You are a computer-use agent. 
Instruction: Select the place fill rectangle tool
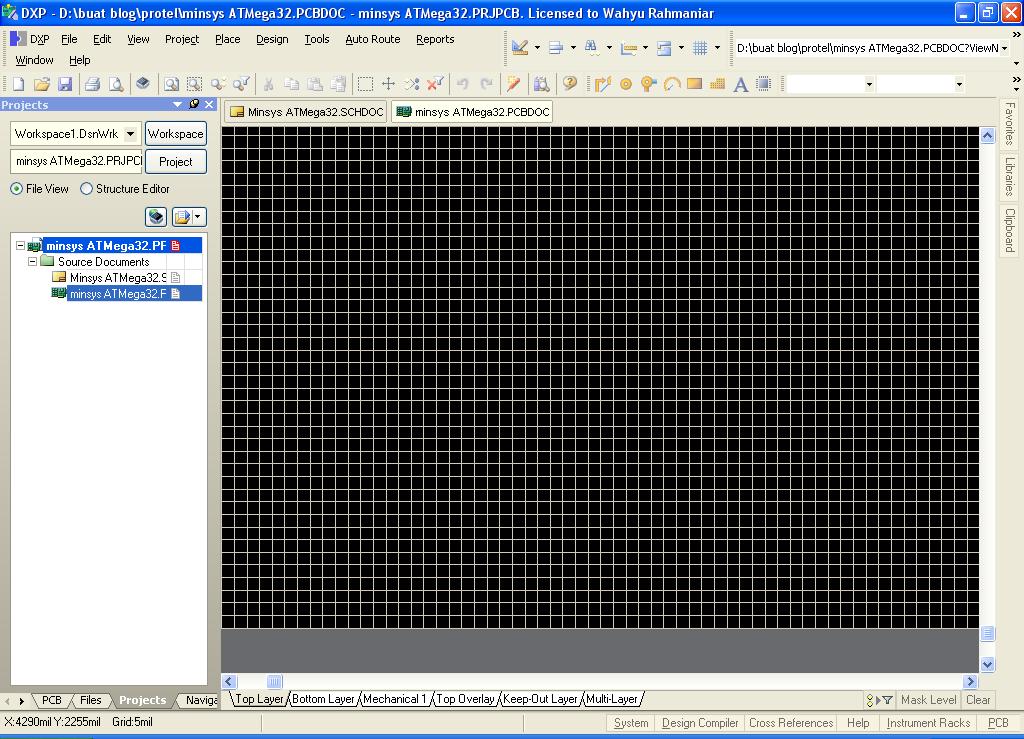tap(695, 83)
